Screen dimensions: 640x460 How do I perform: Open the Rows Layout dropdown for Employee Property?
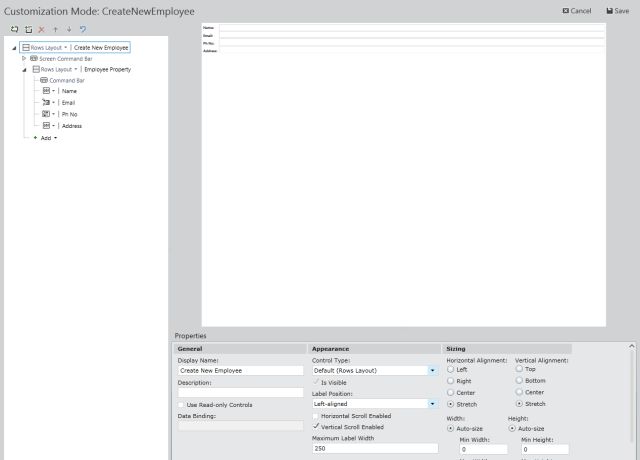76,69
